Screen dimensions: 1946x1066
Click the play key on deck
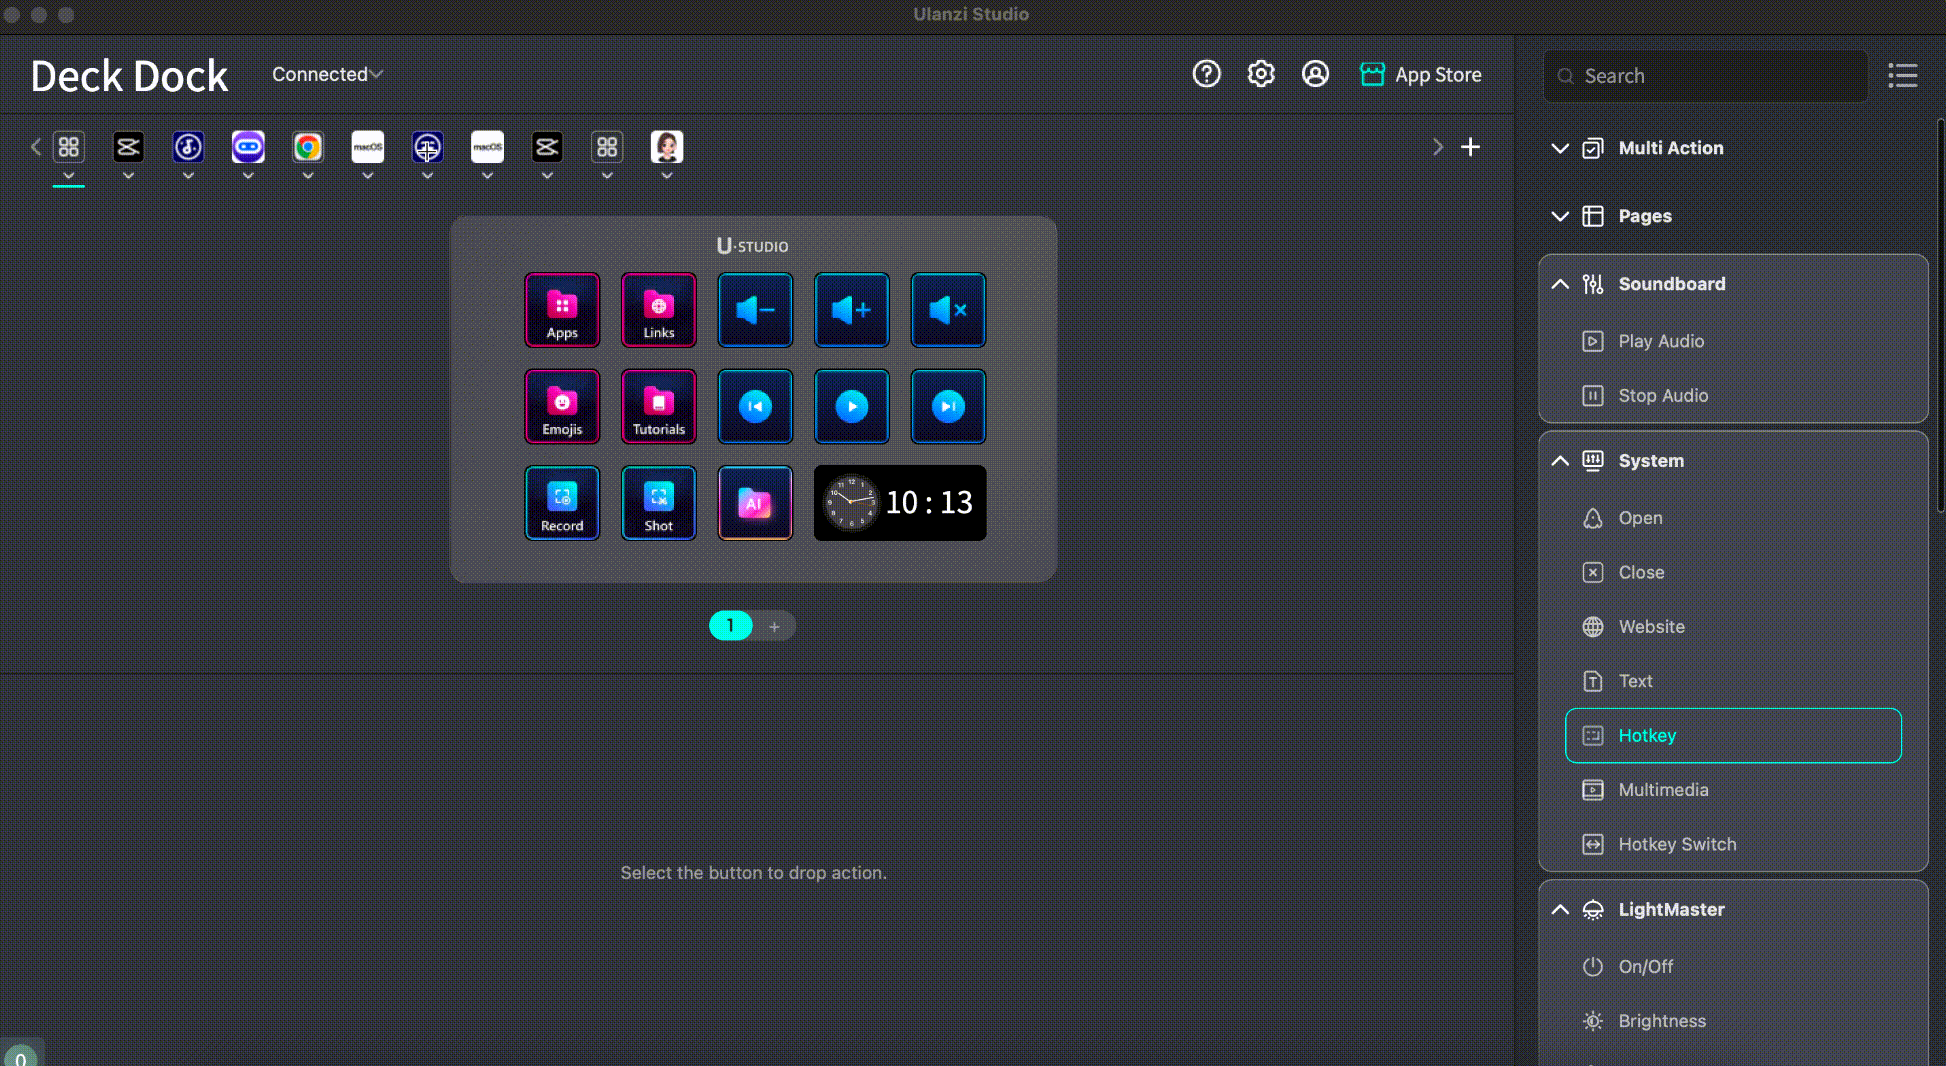pyautogui.click(x=851, y=407)
